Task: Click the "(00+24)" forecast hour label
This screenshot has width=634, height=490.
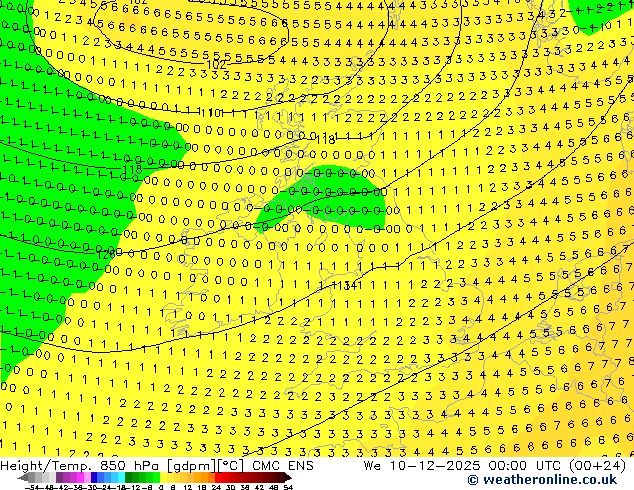Action: point(598,466)
